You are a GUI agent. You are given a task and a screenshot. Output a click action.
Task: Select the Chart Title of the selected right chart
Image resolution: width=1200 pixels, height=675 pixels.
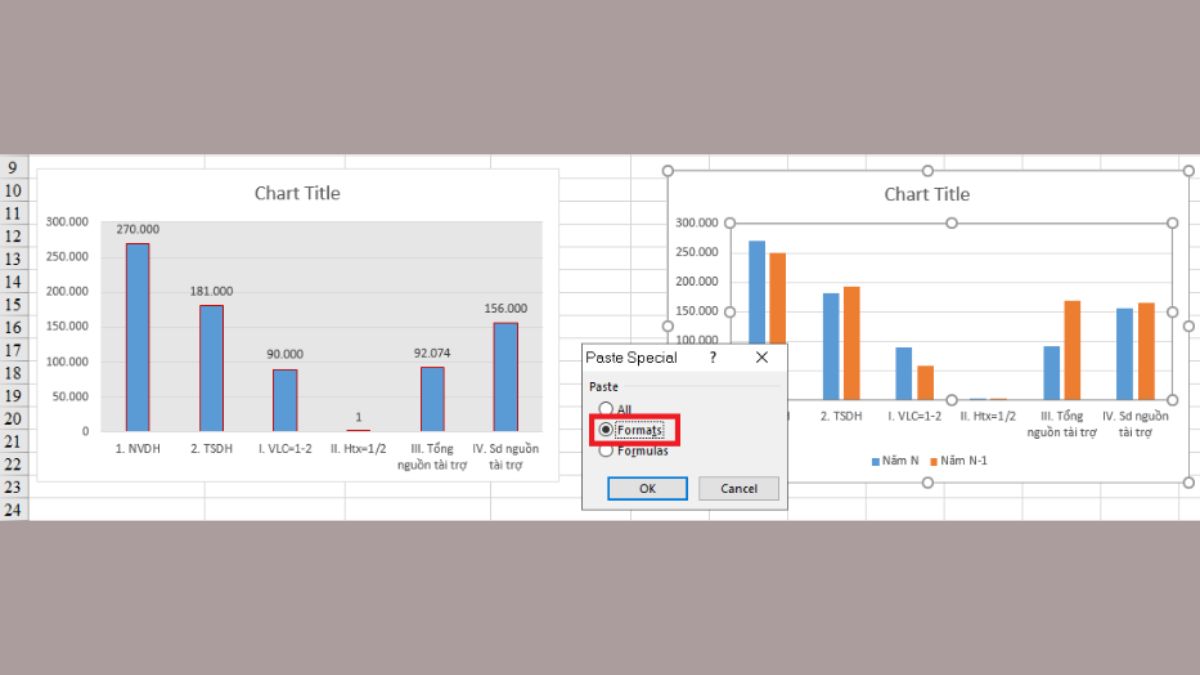pos(927,194)
